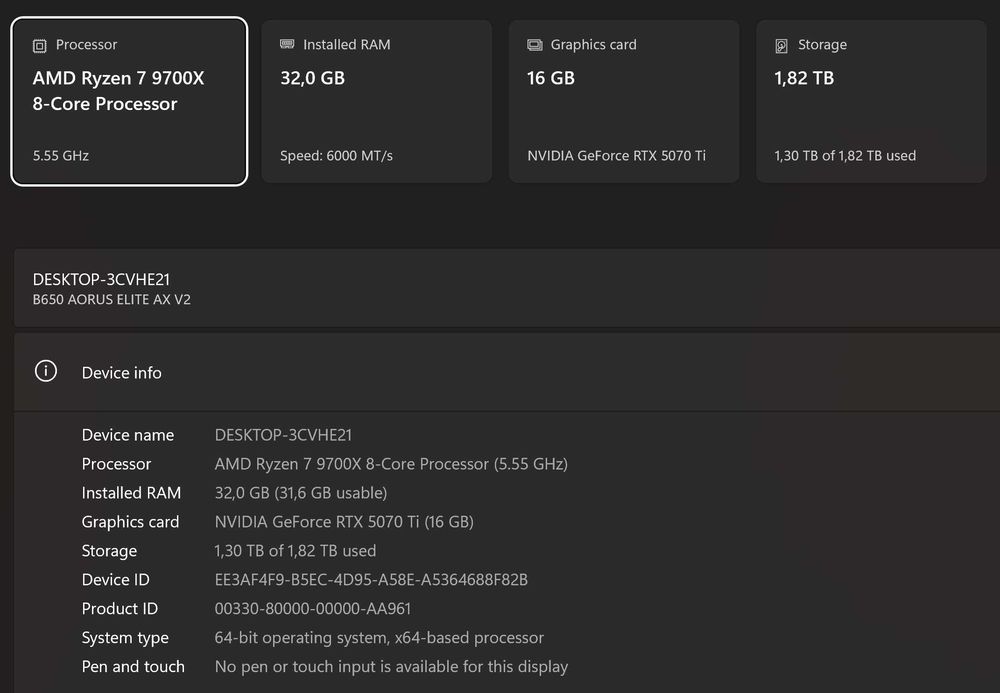Click 'NVIDIA GeForce RTX 5070 Ti (16 GB)' value
The image size is (1000, 693).
(344, 522)
